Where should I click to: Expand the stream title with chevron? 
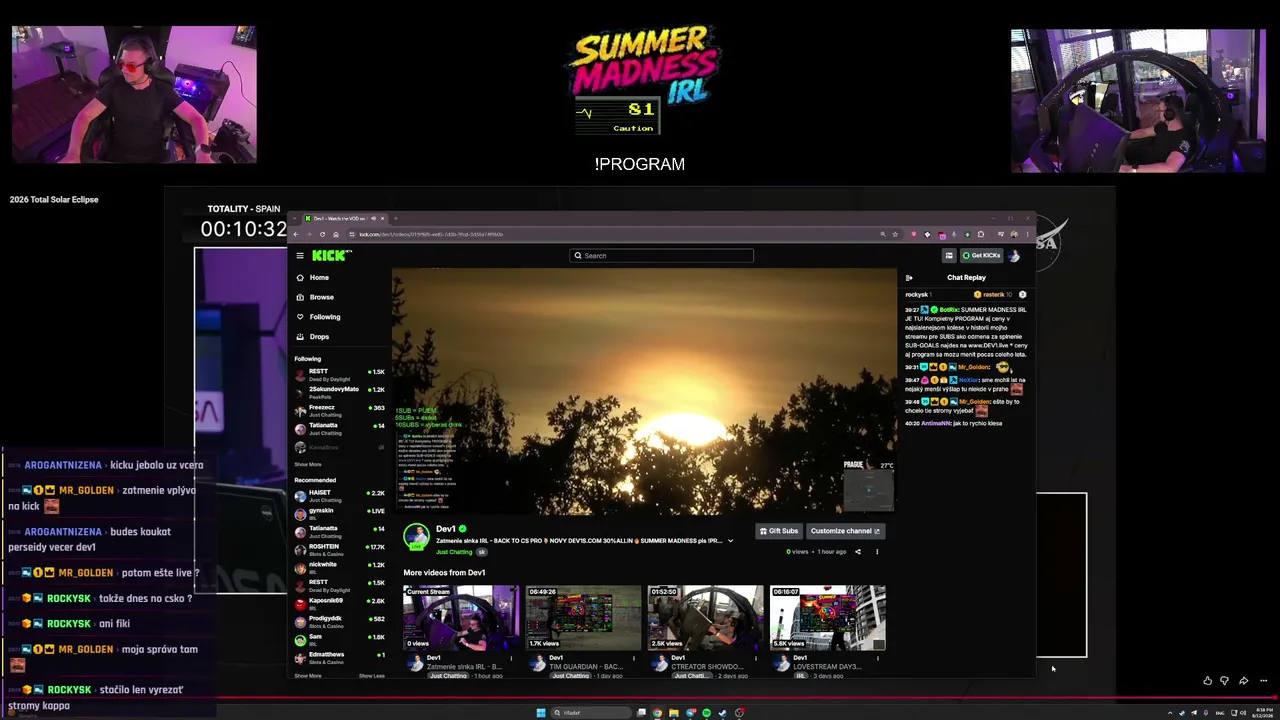730,541
